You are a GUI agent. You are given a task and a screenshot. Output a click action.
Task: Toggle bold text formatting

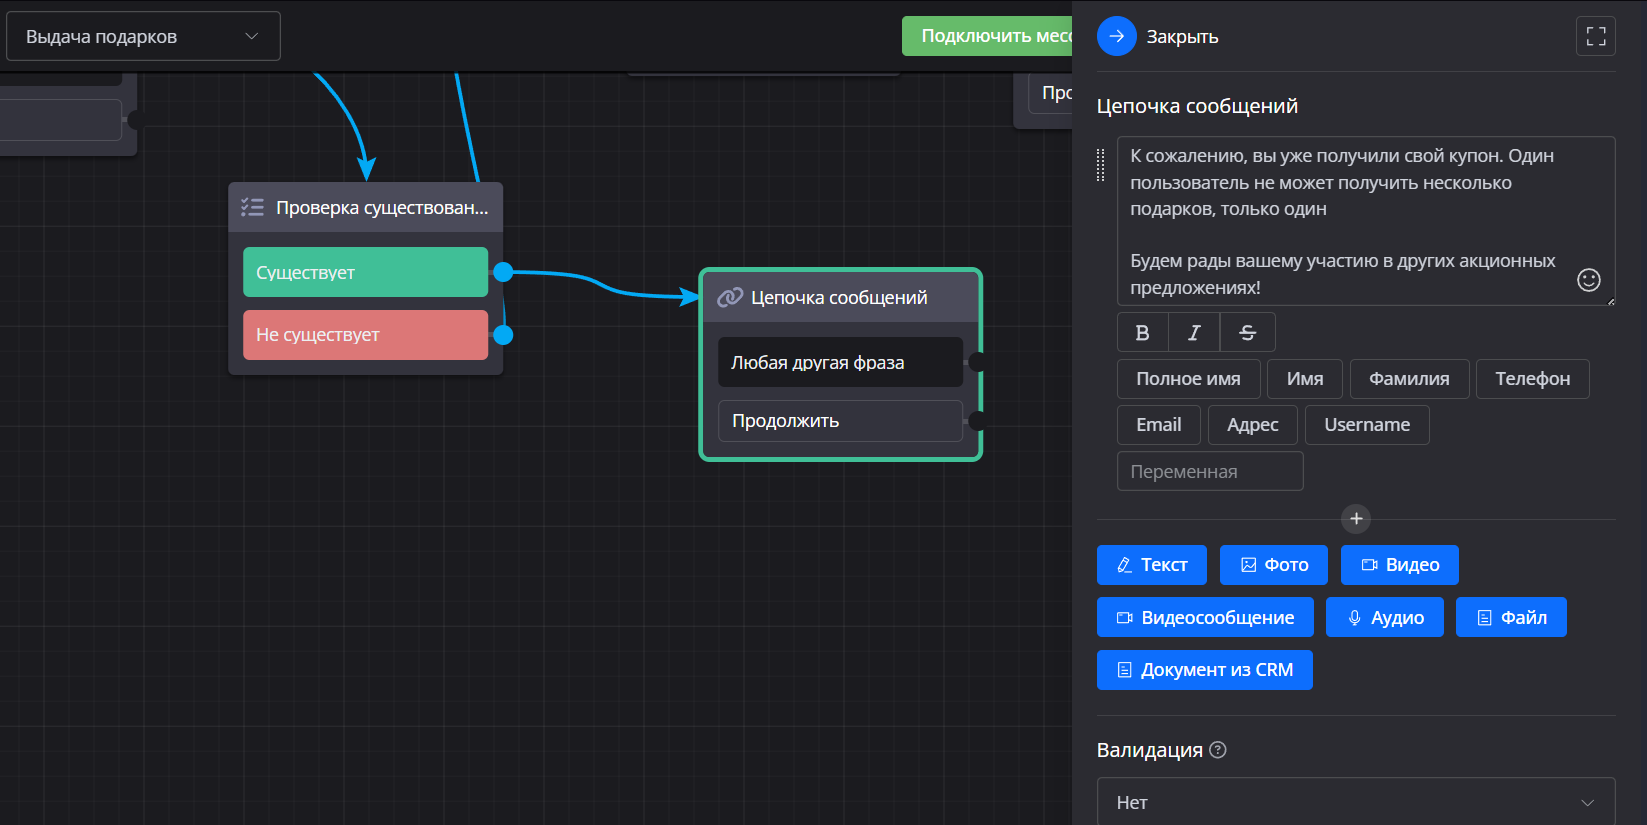coord(1142,333)
